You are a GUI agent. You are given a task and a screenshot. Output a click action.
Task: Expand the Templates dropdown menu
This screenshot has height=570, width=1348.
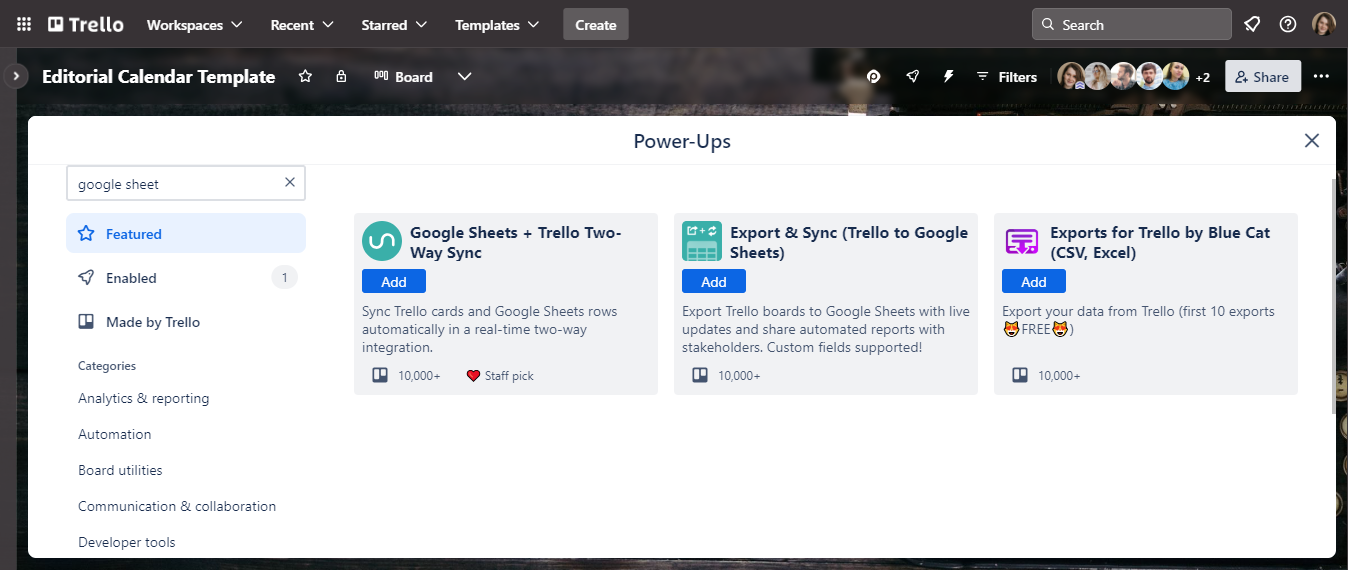coord(497,25)
